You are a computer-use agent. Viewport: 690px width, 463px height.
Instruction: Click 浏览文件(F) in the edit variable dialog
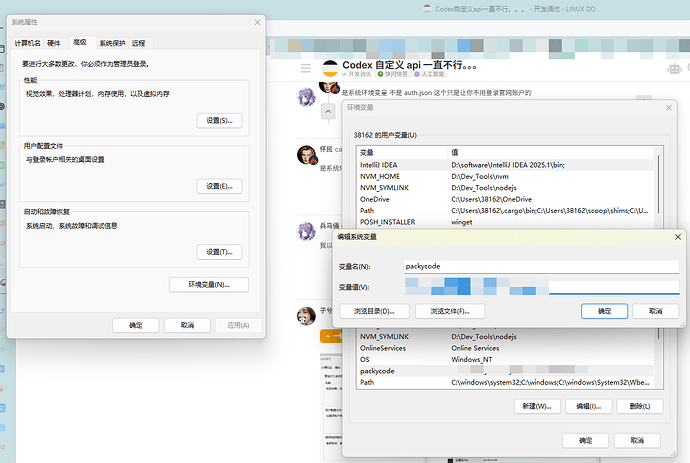point(450,311)
